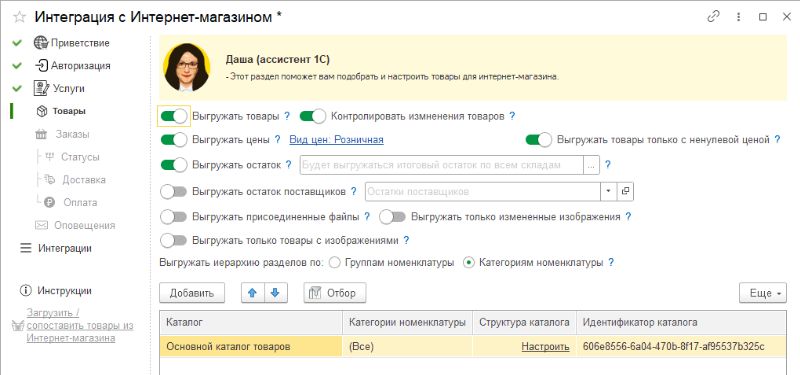Show help for hierarchy radio options
Viewport: 800px width, 375px height.
(x=611, y=263)
